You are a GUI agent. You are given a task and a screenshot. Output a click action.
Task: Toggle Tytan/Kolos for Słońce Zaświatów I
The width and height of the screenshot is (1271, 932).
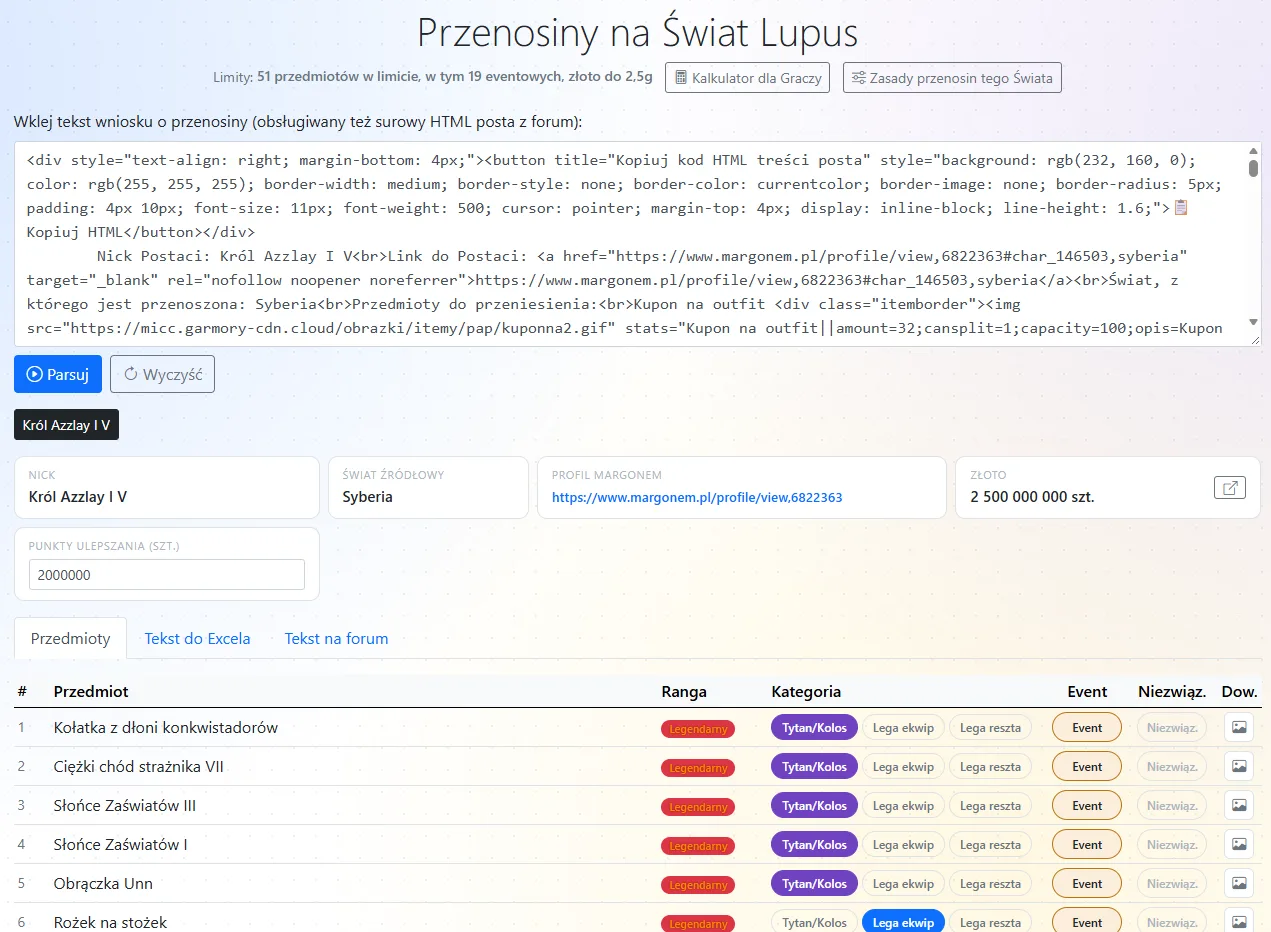pyautogui.click(x=814, y=844)
